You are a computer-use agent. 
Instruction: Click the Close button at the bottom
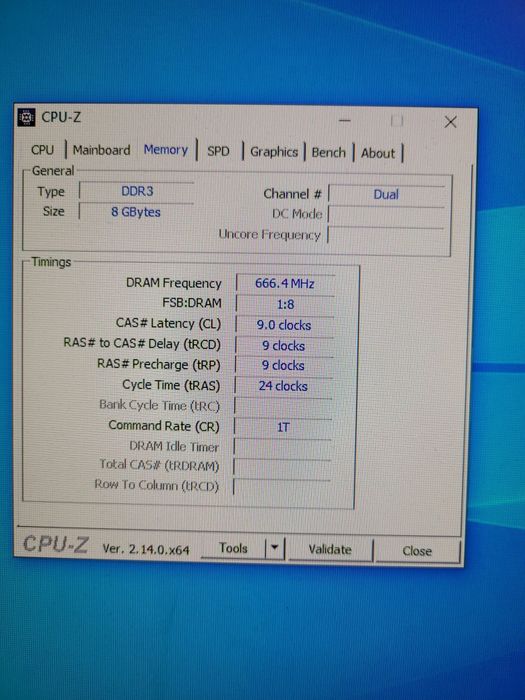(417, 551)
